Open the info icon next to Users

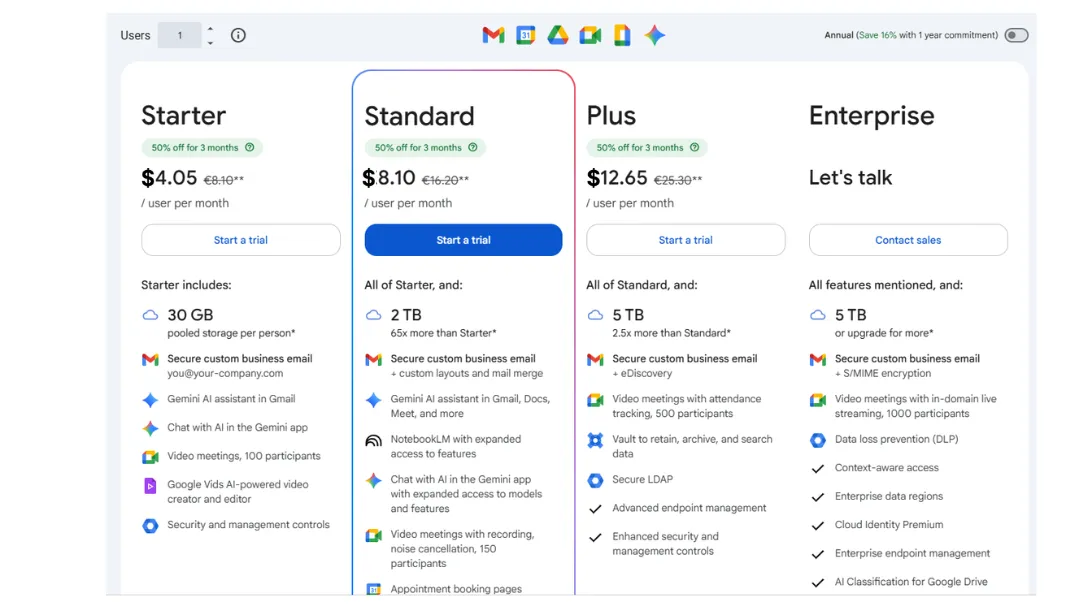pyautogui.click(x=238, y=35)
